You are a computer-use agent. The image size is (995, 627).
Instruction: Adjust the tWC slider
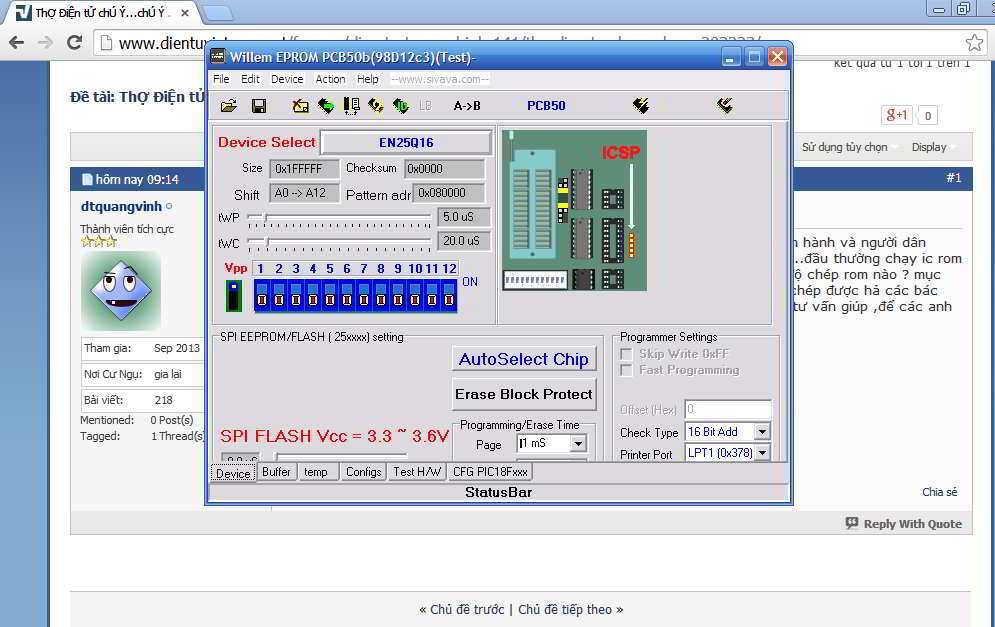tap(267, 242)
